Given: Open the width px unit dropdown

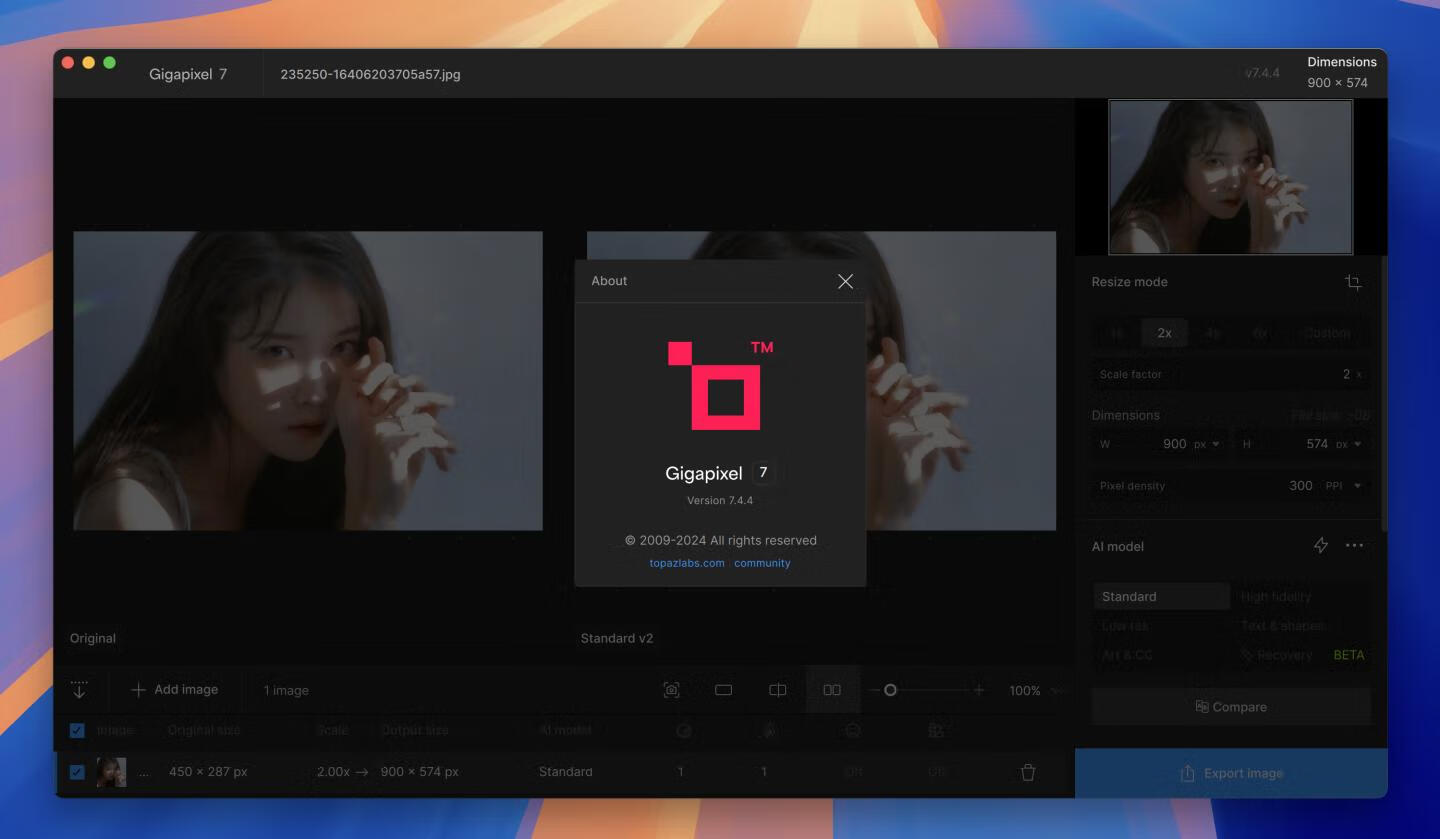Looking at the screenshot, I should [x=1207, y=444].
